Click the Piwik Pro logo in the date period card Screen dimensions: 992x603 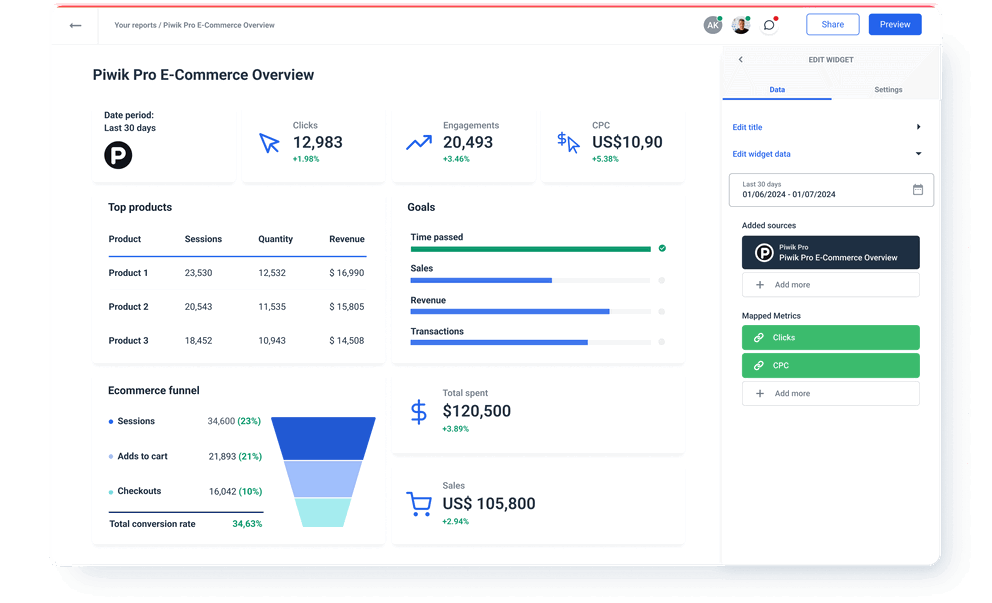(x=118, y=156)
